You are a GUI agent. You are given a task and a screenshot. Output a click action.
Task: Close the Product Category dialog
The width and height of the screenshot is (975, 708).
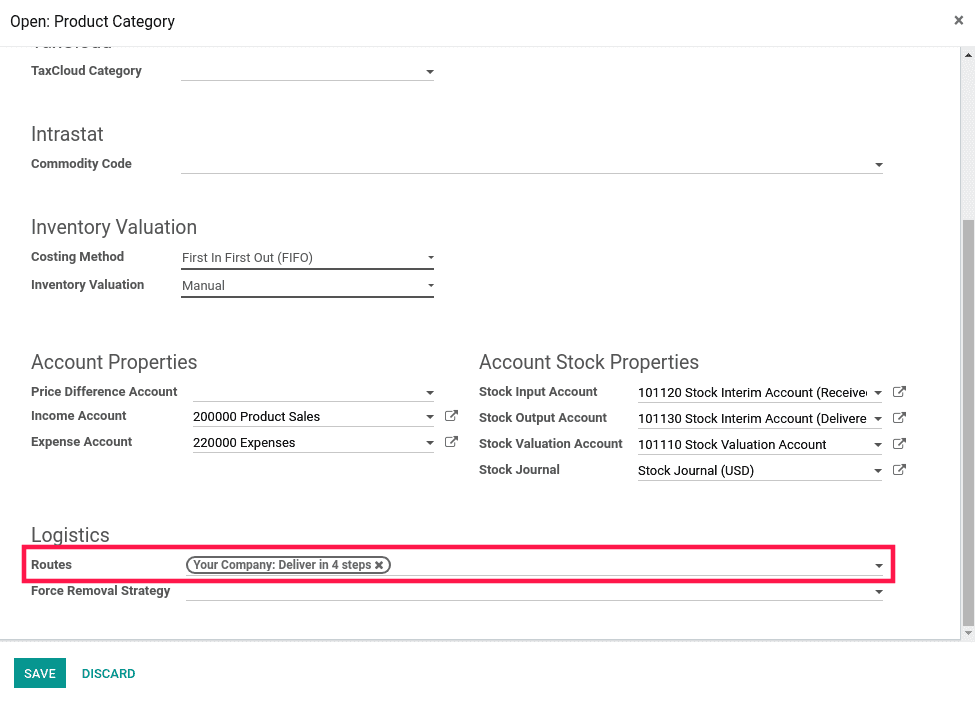tap(958, 21)
